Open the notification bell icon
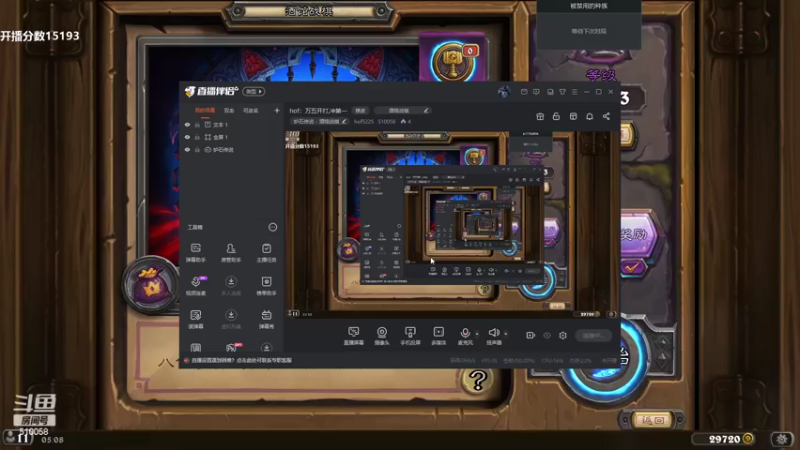The image size is (800, 450). tap(589, 116)
